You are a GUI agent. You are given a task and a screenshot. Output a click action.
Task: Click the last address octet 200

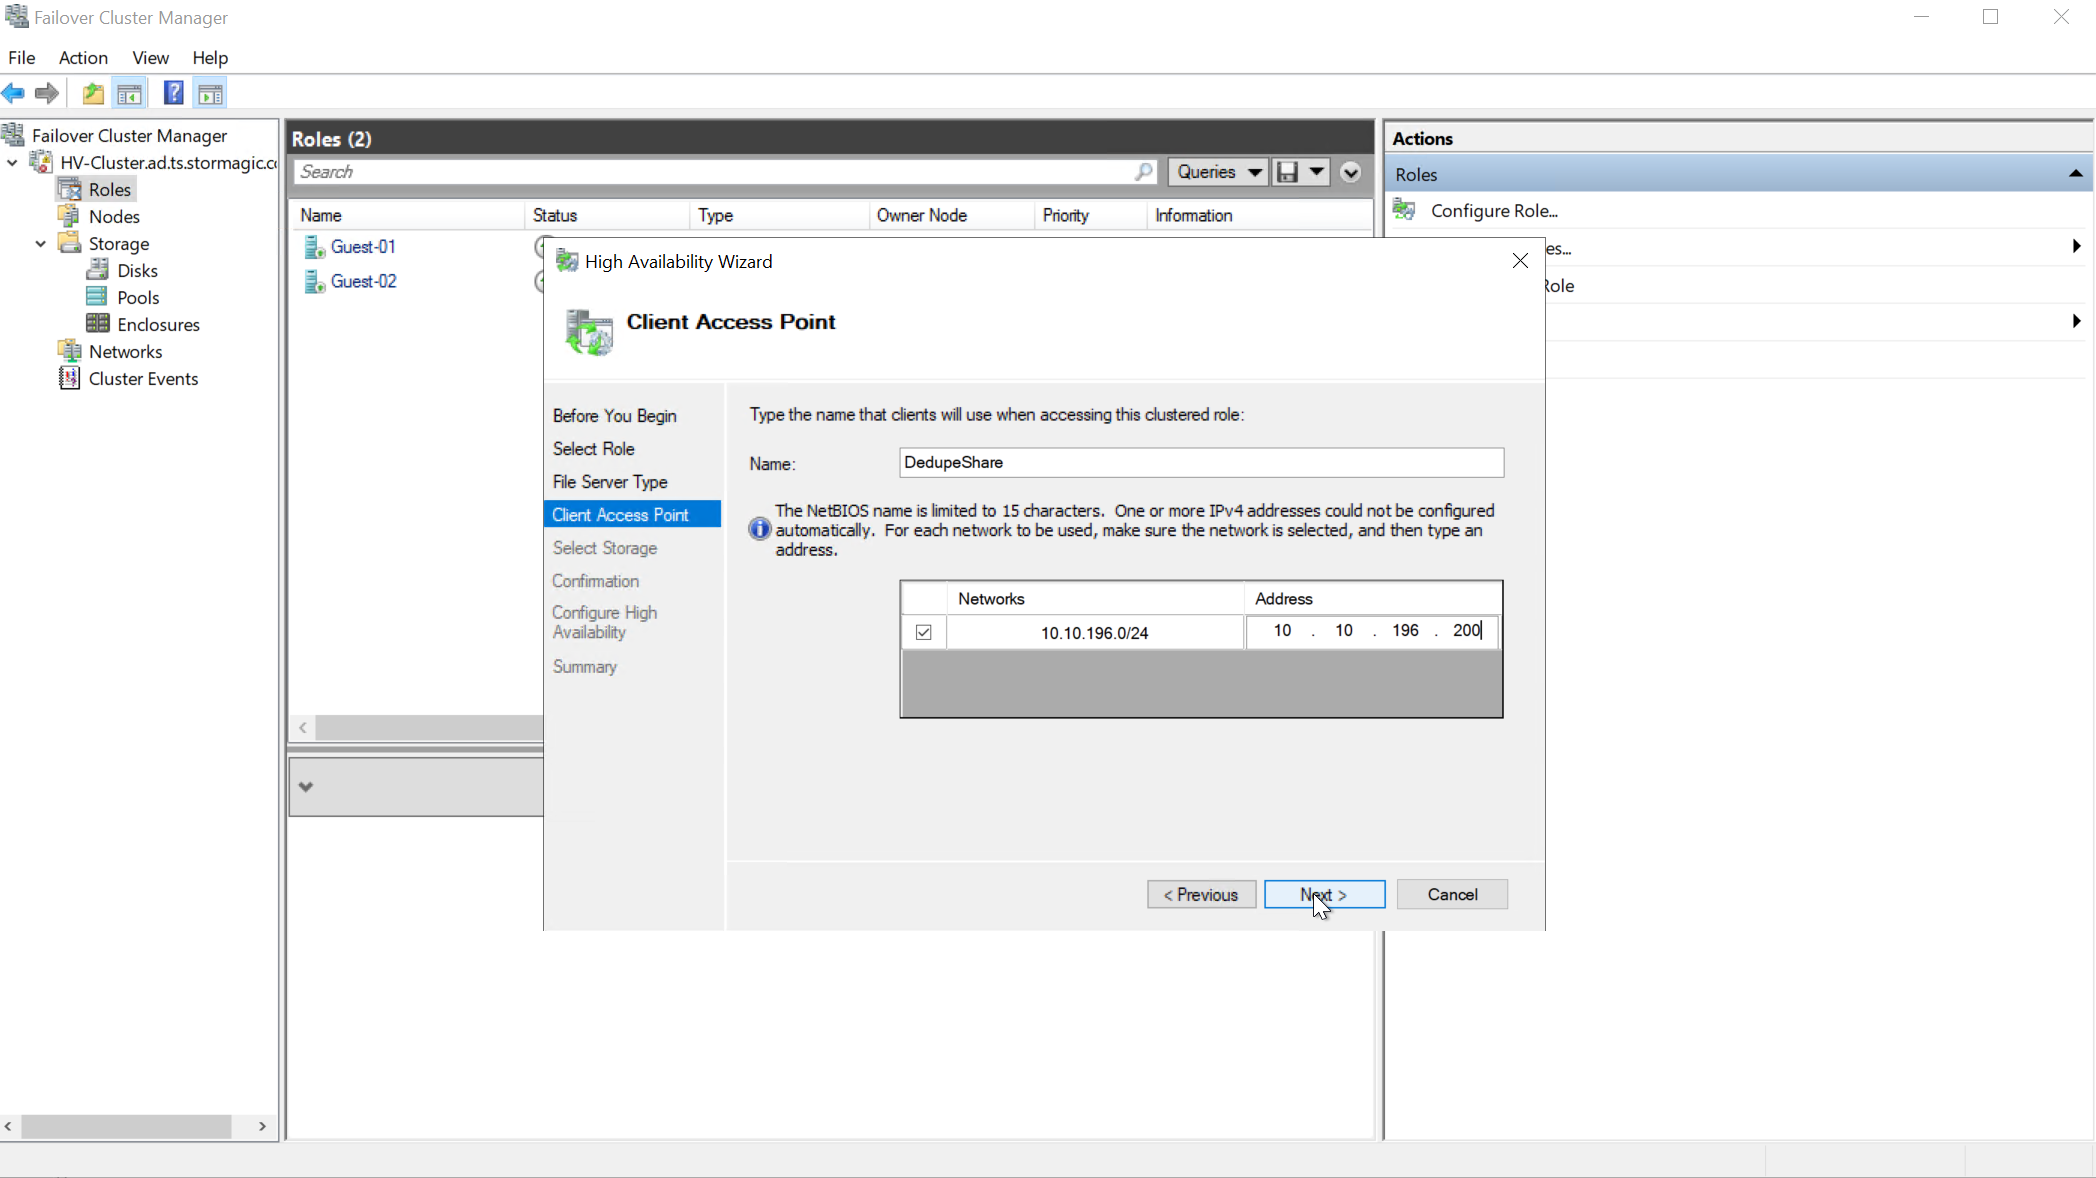pos(1466,630)
